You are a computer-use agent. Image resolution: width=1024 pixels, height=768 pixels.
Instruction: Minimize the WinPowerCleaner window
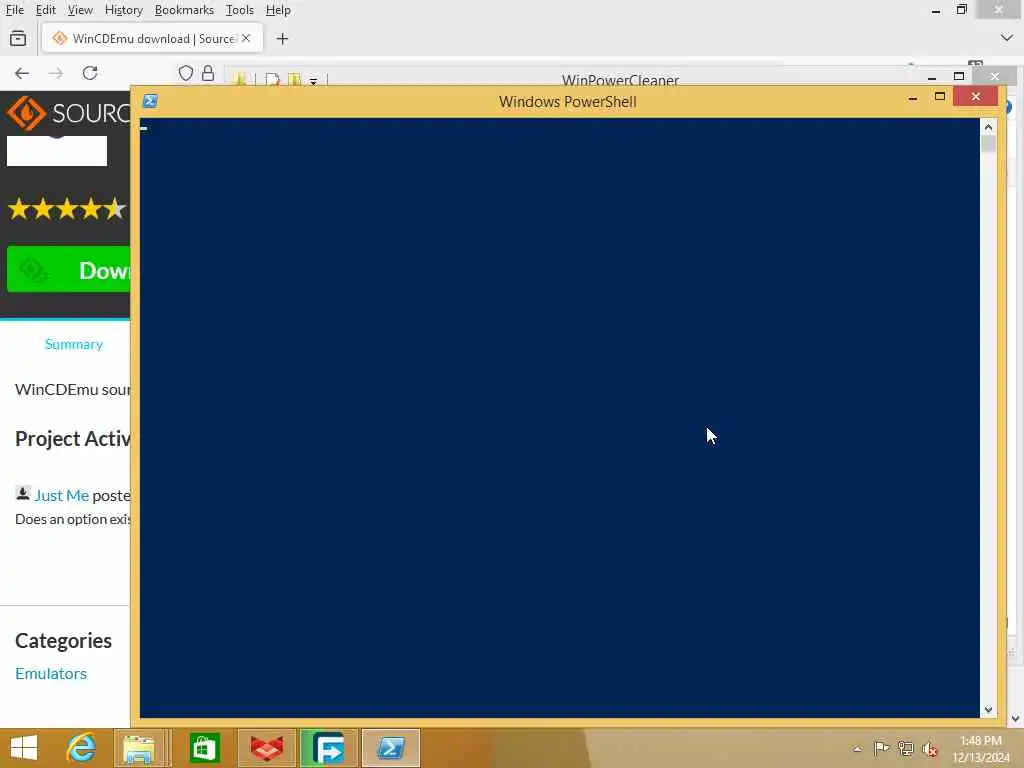coord(932,77)
